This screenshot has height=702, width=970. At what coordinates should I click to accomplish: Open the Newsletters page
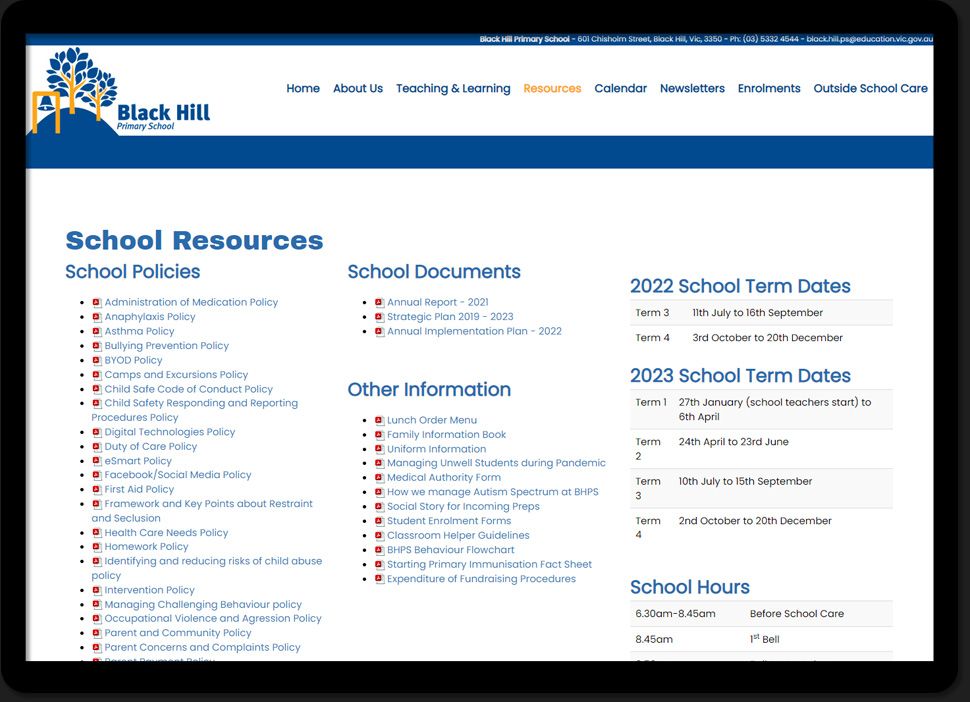click(692, 89)
